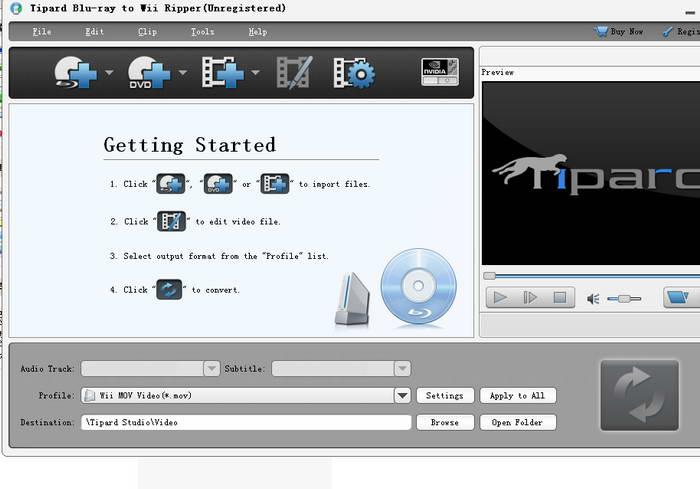Adjust the volume slider

tap(624, 299)
